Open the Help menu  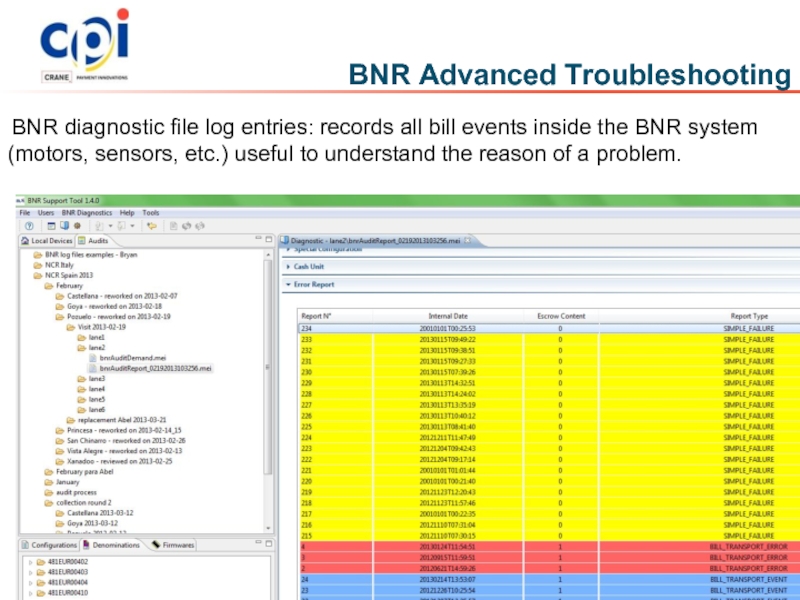(127, 213)
